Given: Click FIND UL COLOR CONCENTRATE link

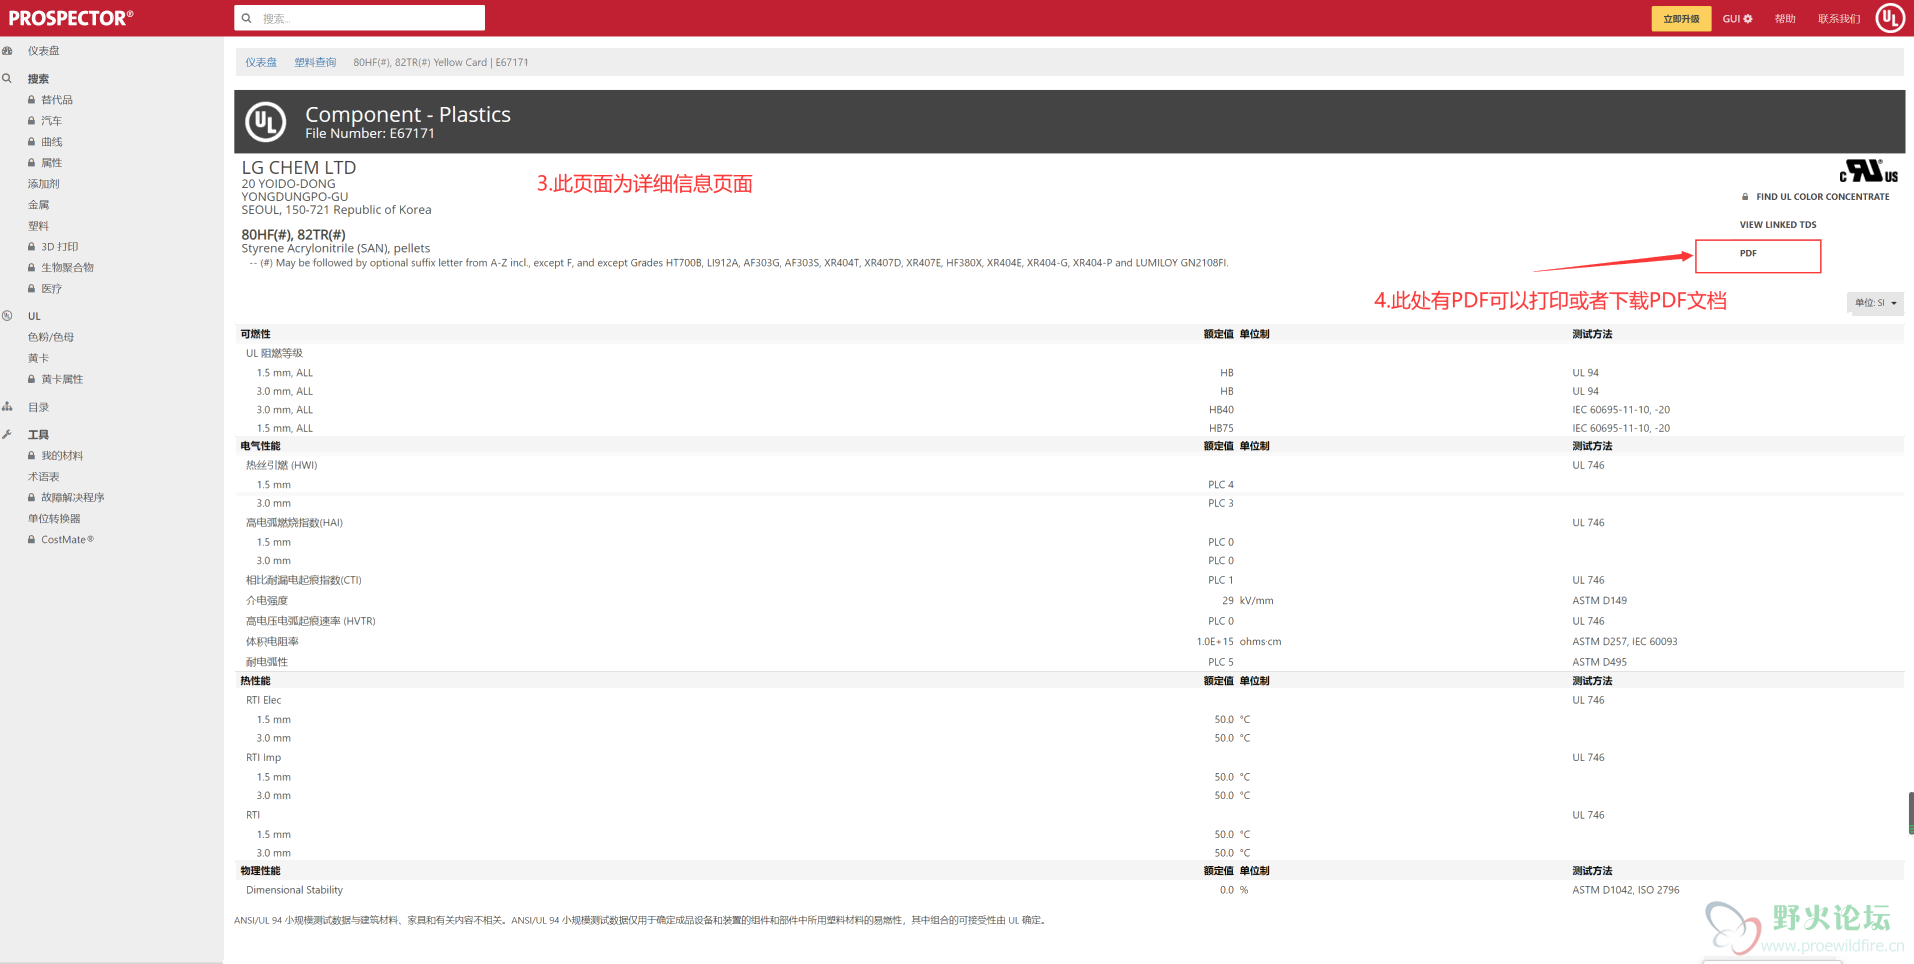Looking at the screenshot, I should (1823, 197).
